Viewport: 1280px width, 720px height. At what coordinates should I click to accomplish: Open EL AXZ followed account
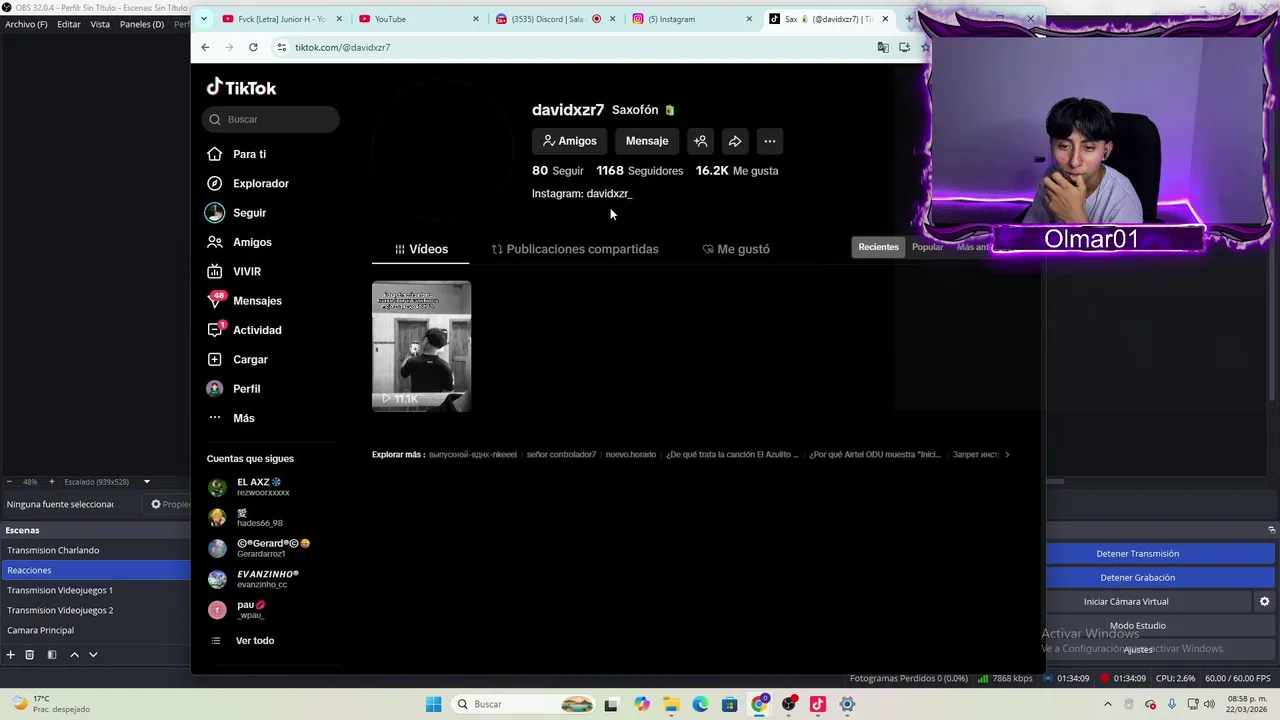tap(260, 487)
